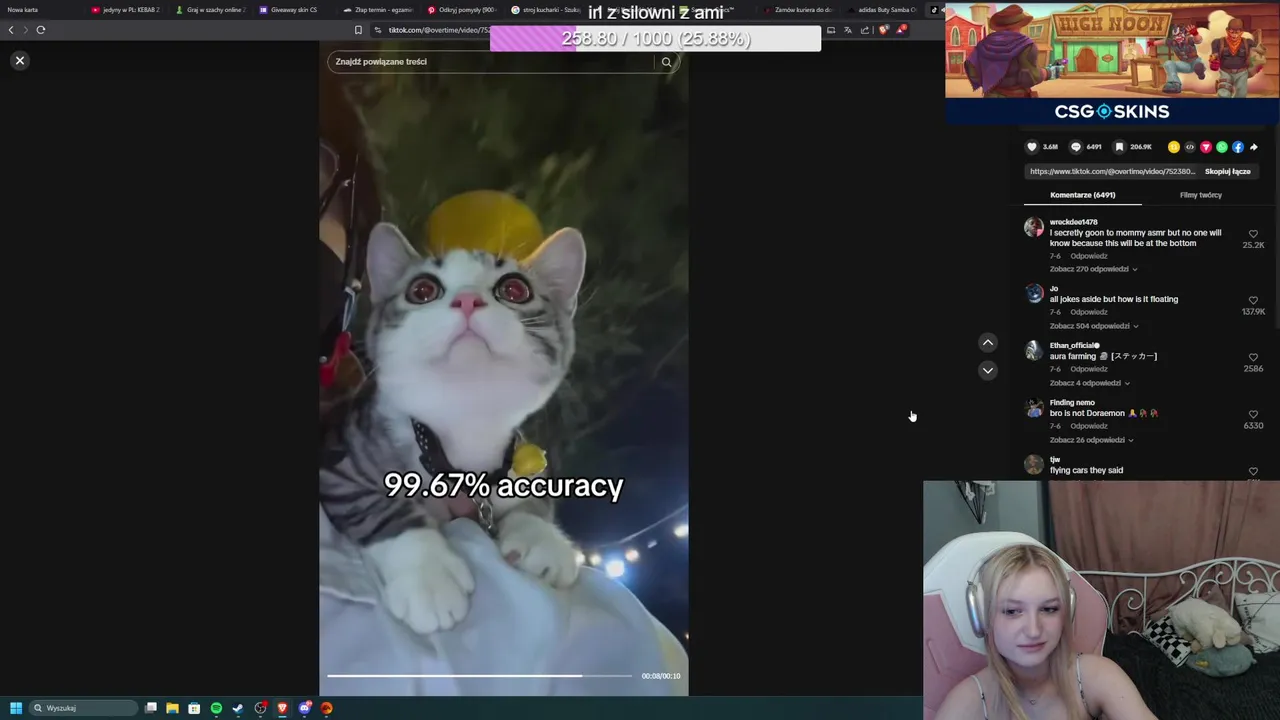Go back with browser back arrow
The image size is (1280, 720).
coord(11,30)
